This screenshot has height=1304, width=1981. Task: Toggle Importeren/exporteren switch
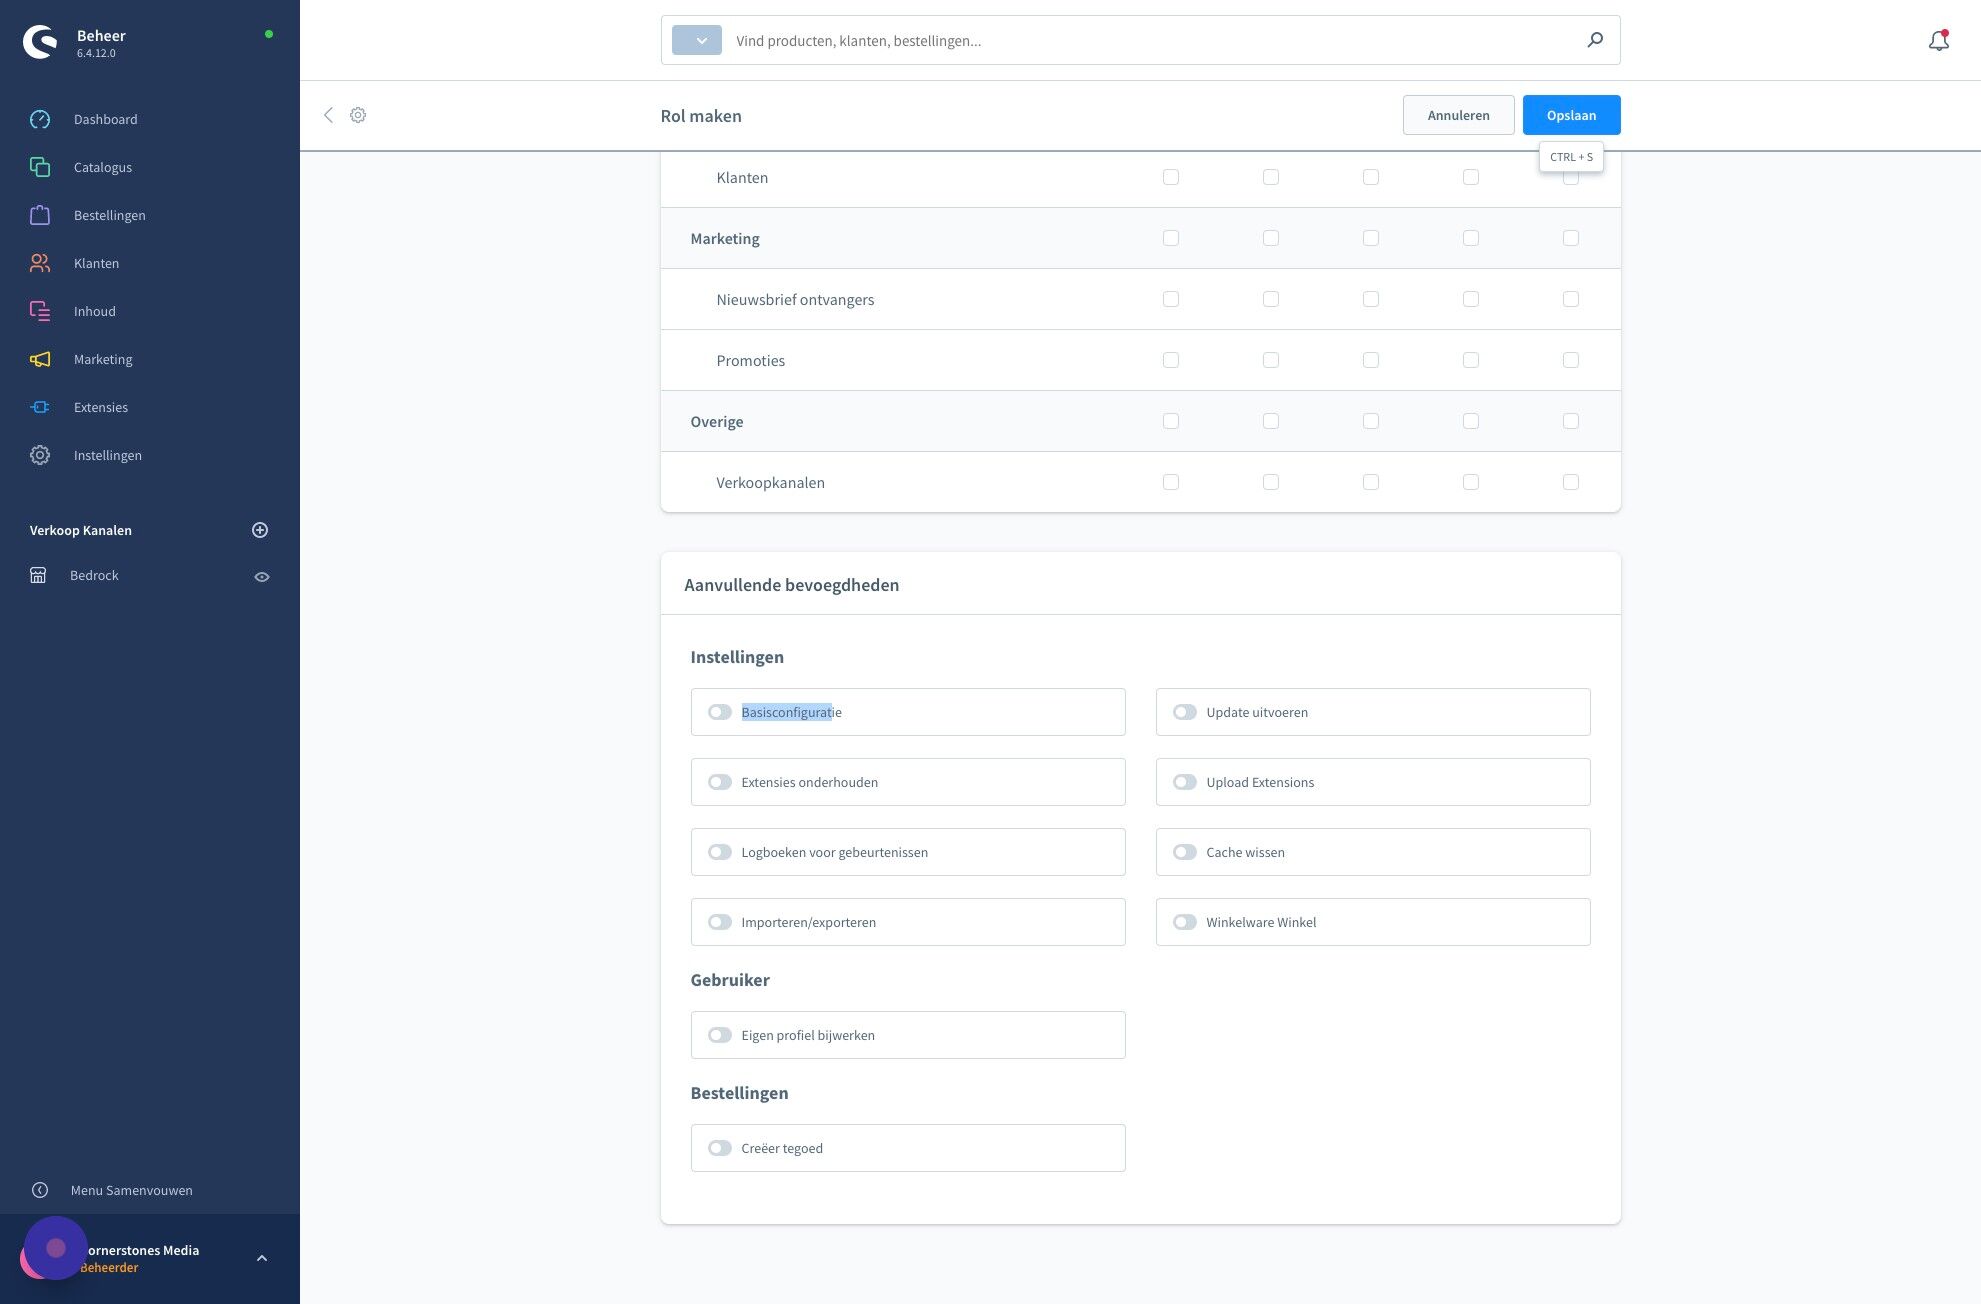(720, 922)
